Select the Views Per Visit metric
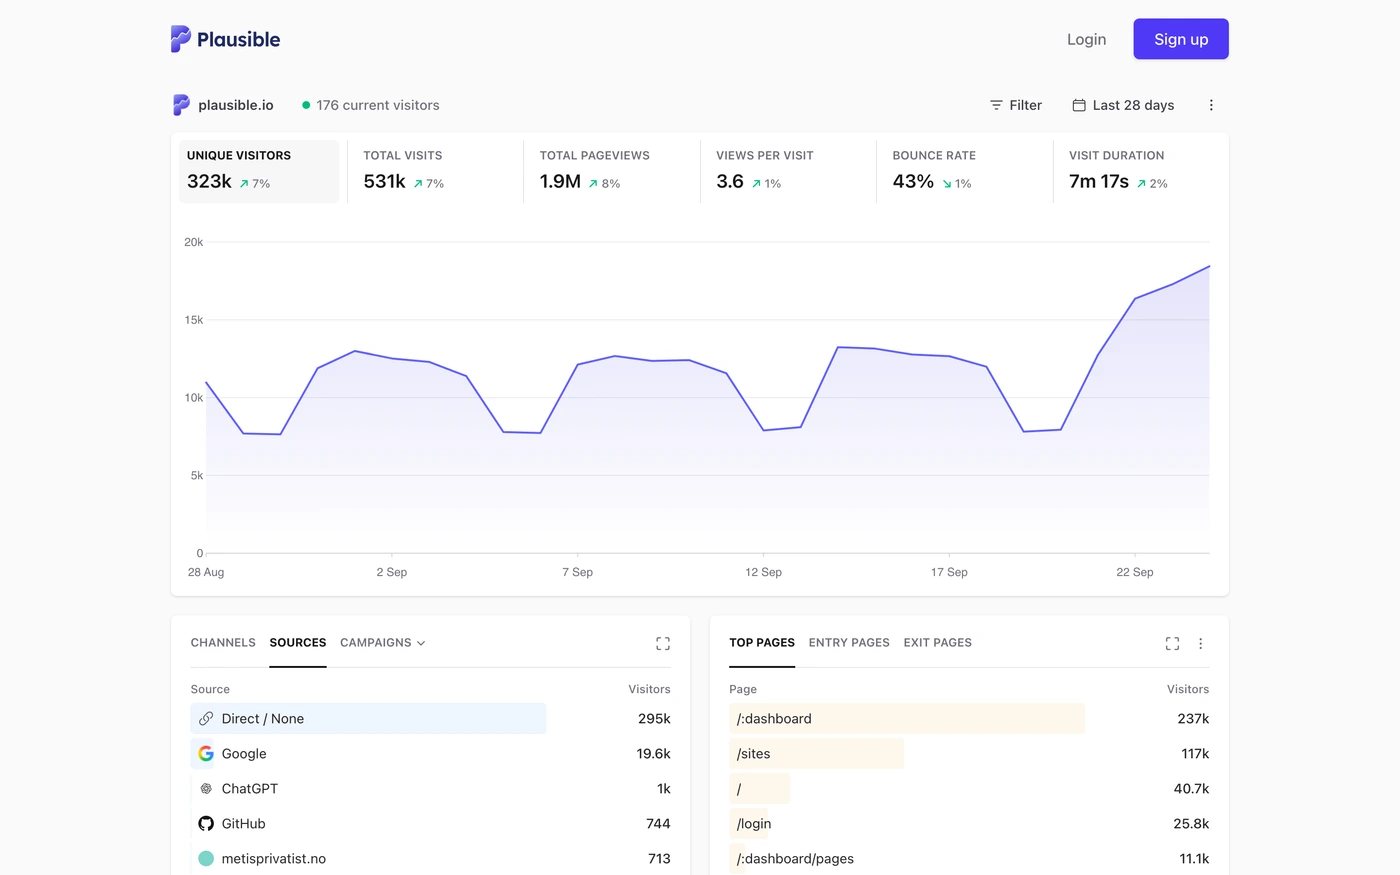 (788, 171)
